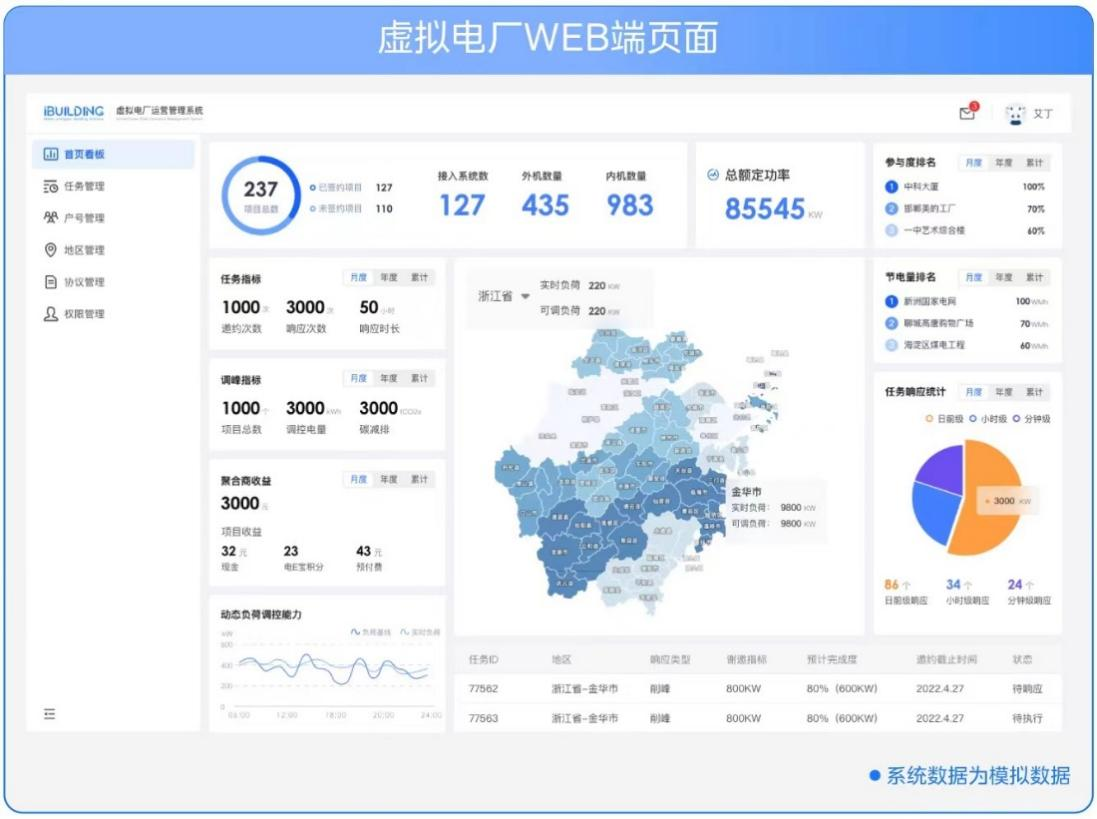Click 任务ID column header
Screen dimensions: 1097x819
click(483, 659)
